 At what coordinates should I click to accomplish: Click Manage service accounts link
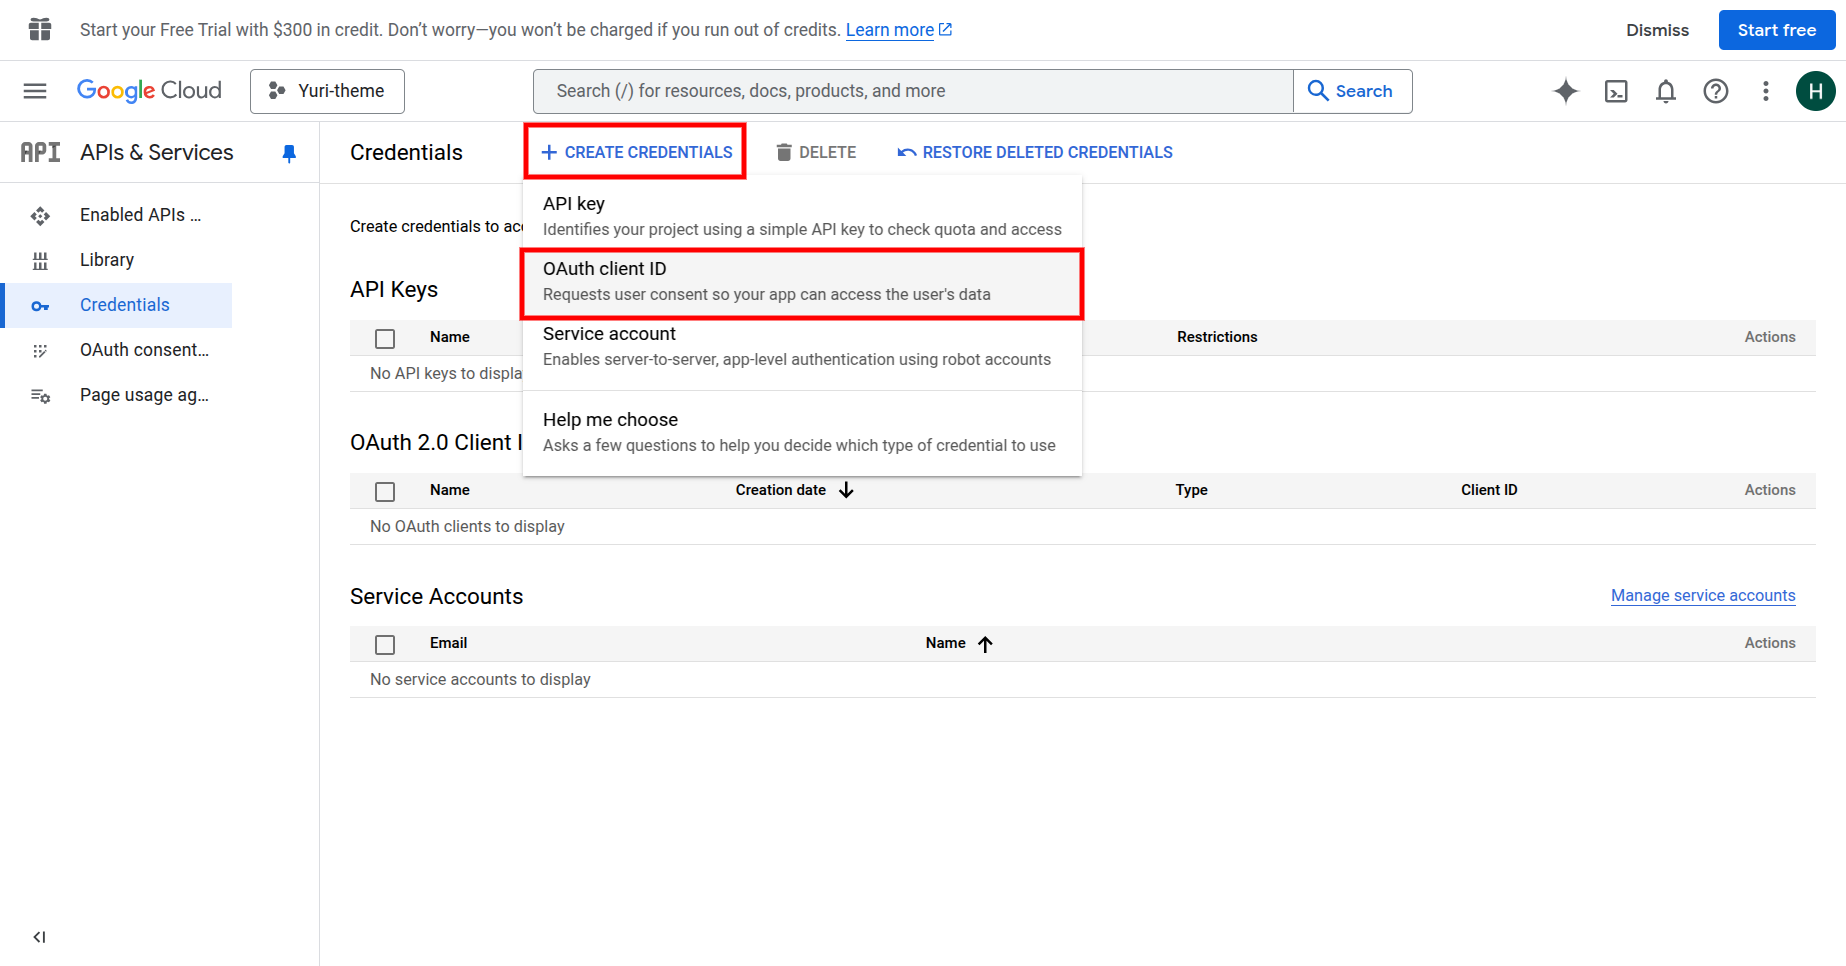point(1702,595)
